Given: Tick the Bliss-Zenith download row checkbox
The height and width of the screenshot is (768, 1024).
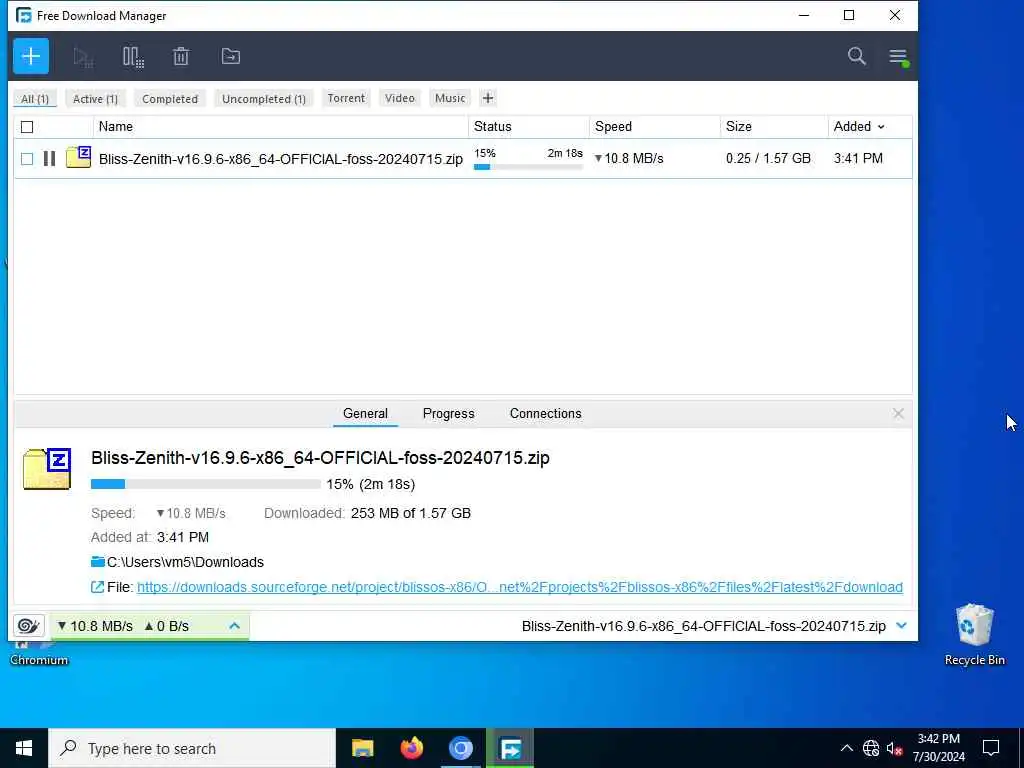Looking at the screenshot, I should coord(27,159).
